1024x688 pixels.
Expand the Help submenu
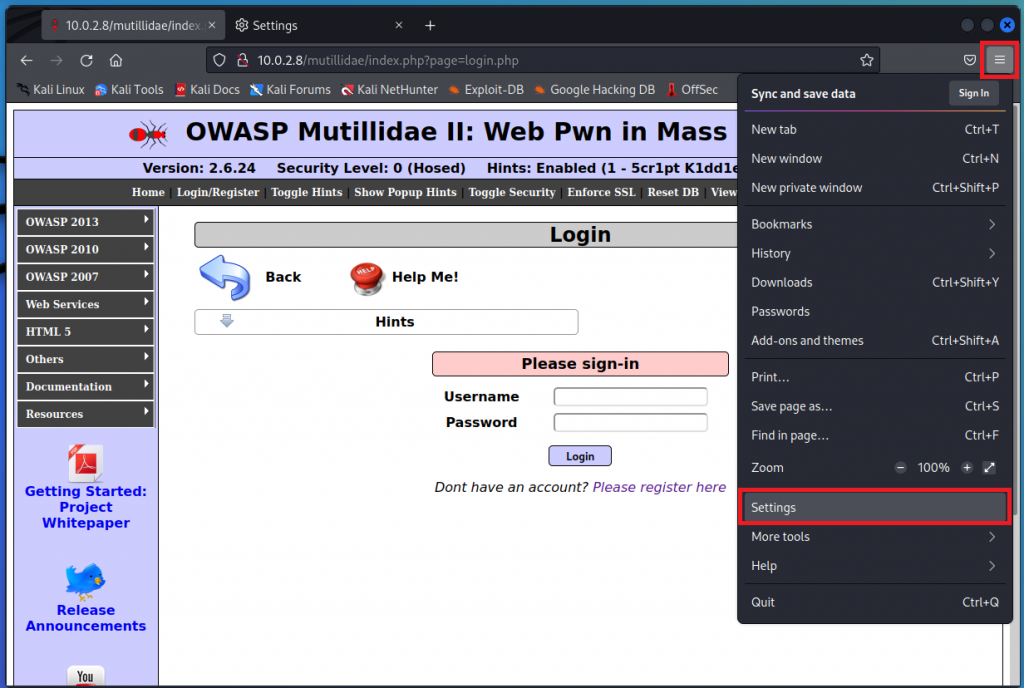874,566
